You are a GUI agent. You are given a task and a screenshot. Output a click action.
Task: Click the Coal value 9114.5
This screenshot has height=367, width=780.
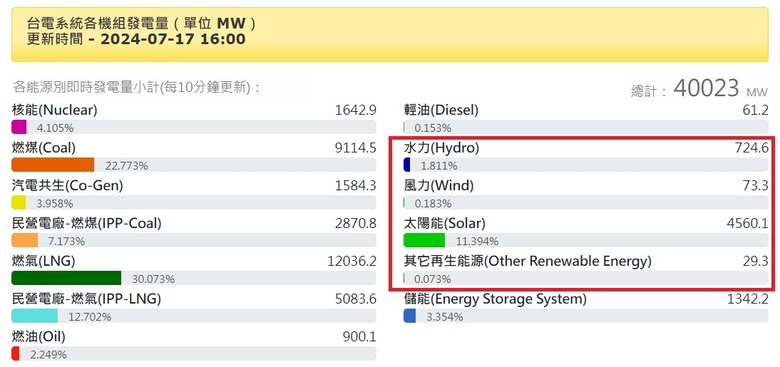[x=356, y=148]
